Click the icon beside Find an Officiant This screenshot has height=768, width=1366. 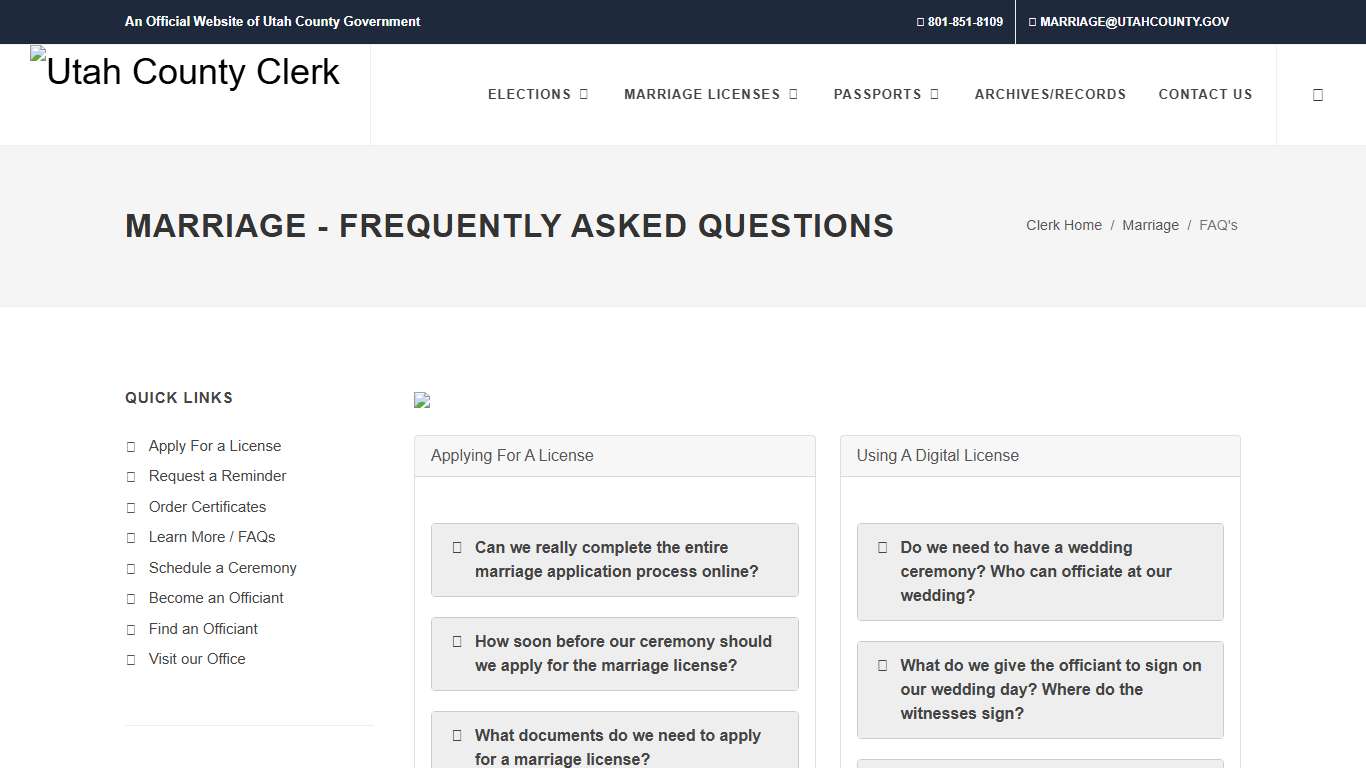tap(131, 629)
